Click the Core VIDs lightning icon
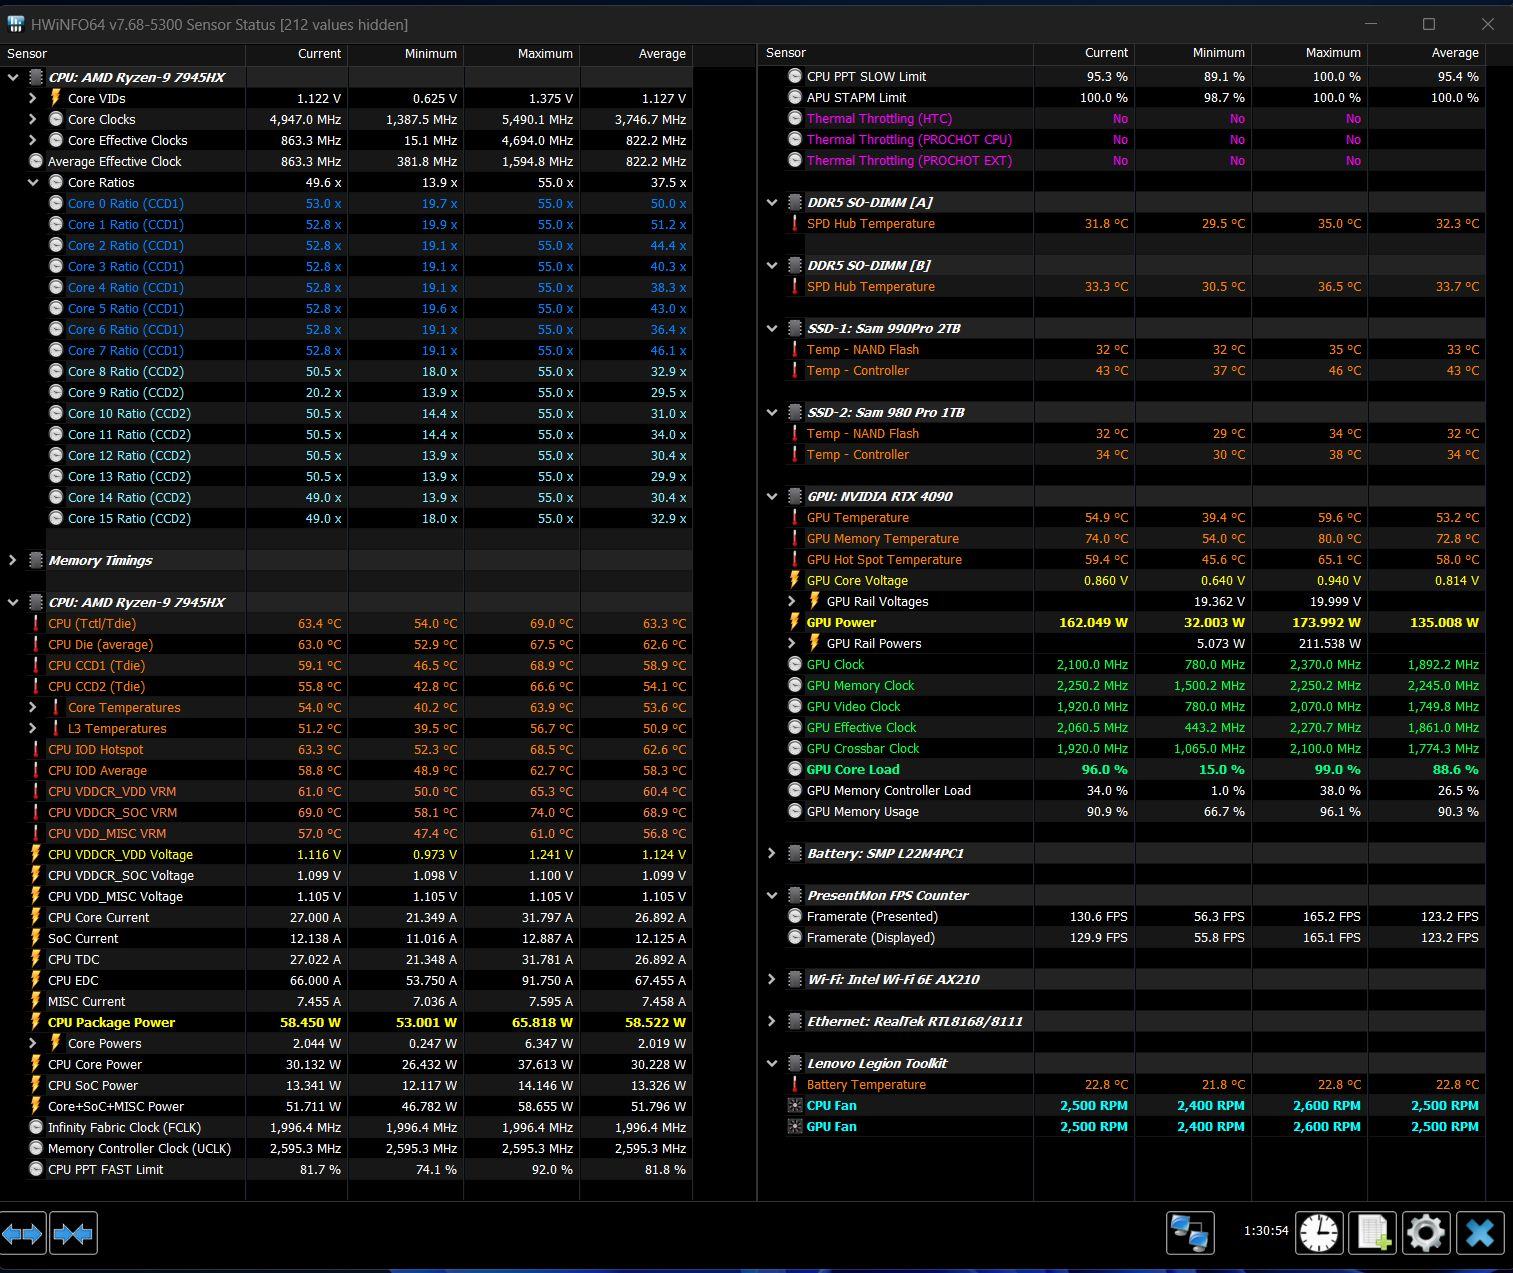Image resolution: width=1513 pixels, height=1273 pixels. pos(56,98)
